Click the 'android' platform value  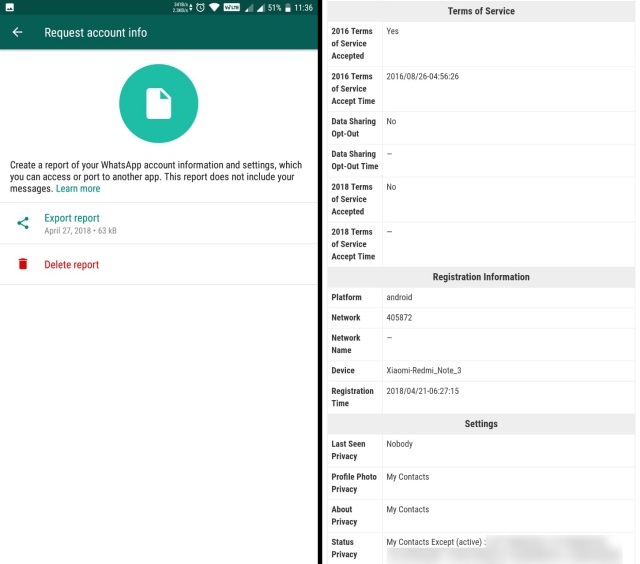399,297
